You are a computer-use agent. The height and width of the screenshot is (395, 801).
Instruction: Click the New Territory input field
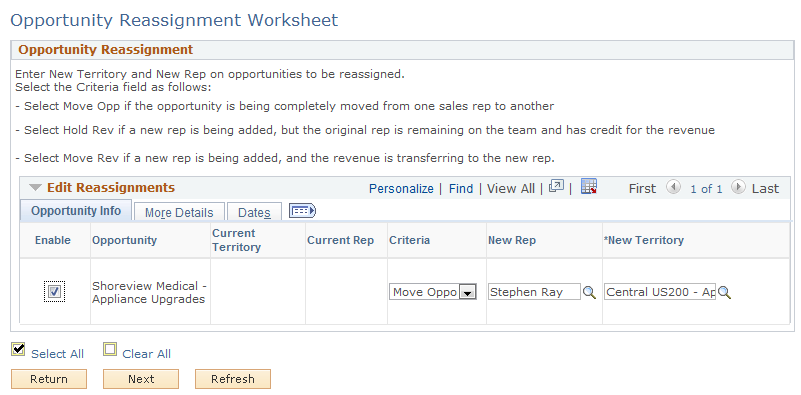coord(660,292)
